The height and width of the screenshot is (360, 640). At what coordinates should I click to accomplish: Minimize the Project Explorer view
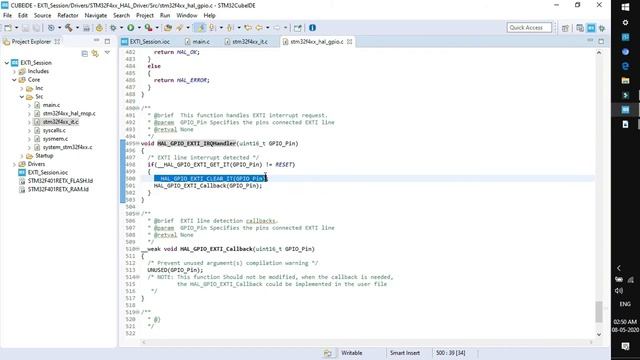[96, 41]
